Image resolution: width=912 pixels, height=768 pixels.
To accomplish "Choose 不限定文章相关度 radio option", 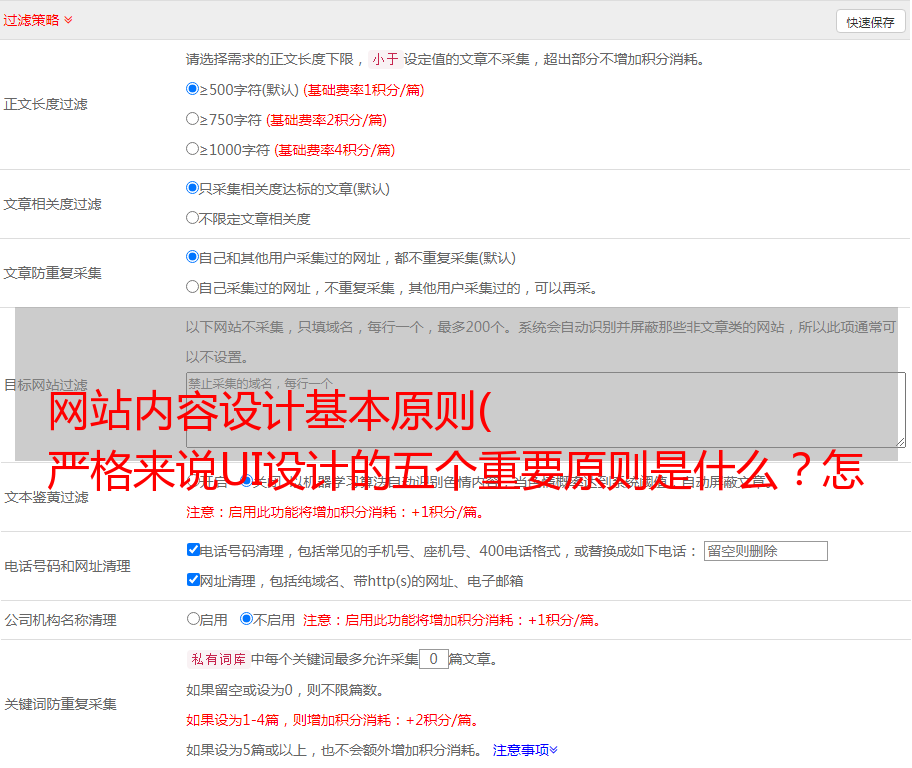I will (x=193, y=218).
